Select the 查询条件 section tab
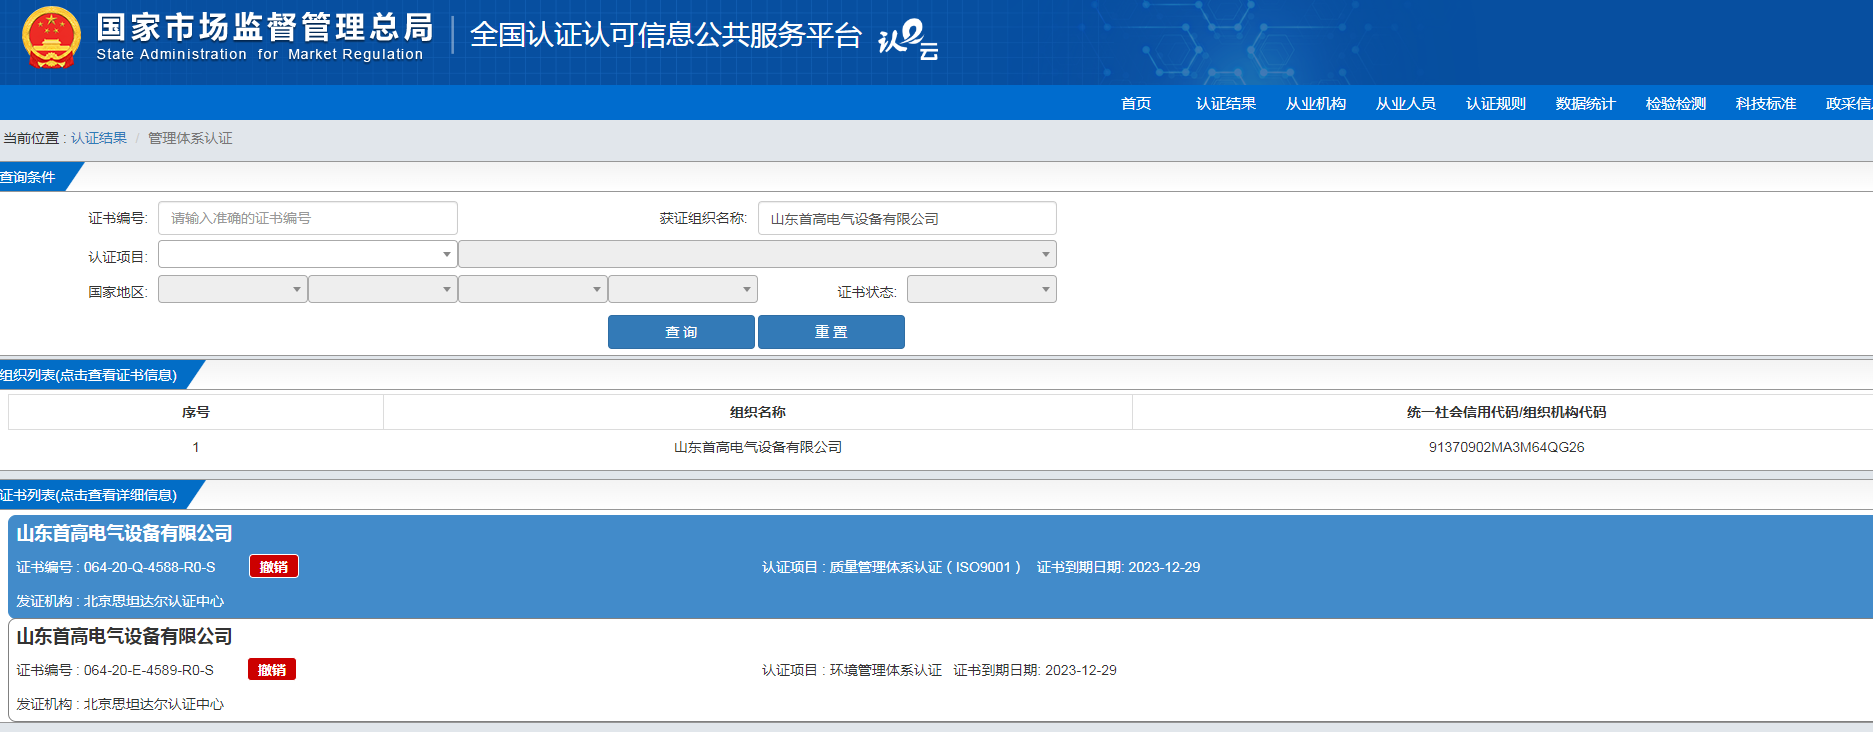1873x732 pixels. point(35,177)
